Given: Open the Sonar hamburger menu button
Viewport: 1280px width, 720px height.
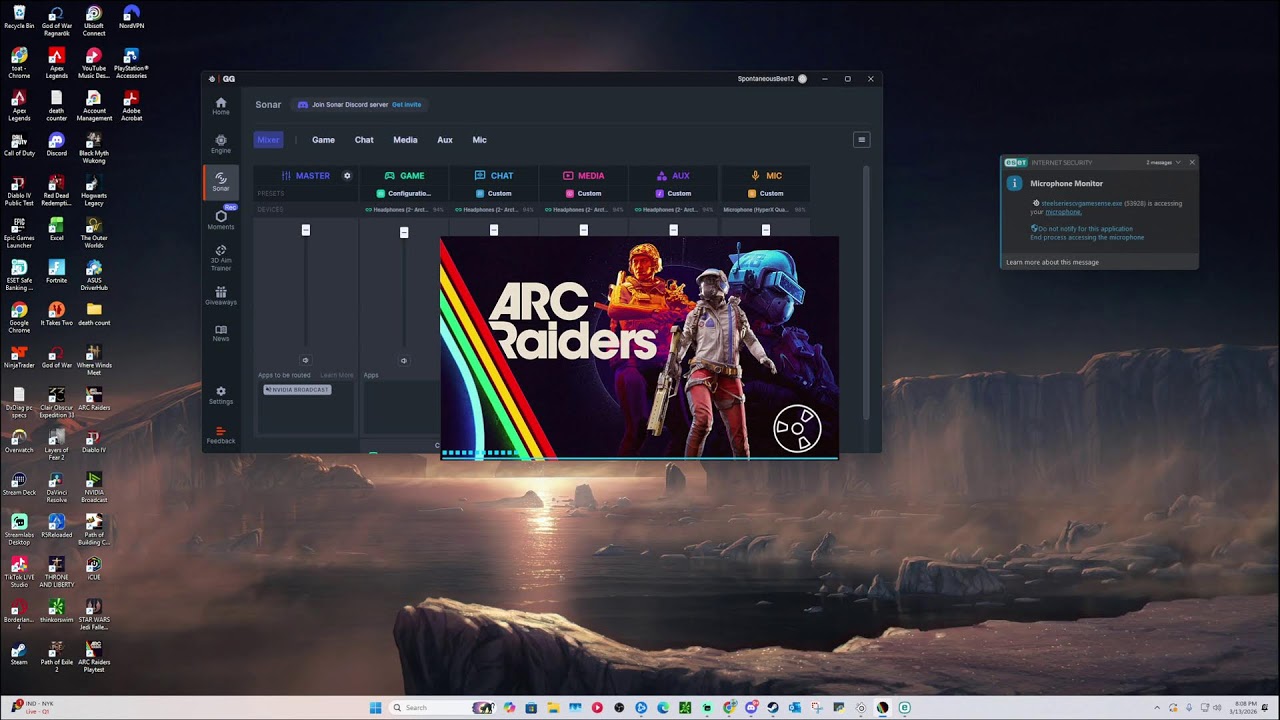Looking at the screenshot, I should pyautogui.click(x=862, y=140).
